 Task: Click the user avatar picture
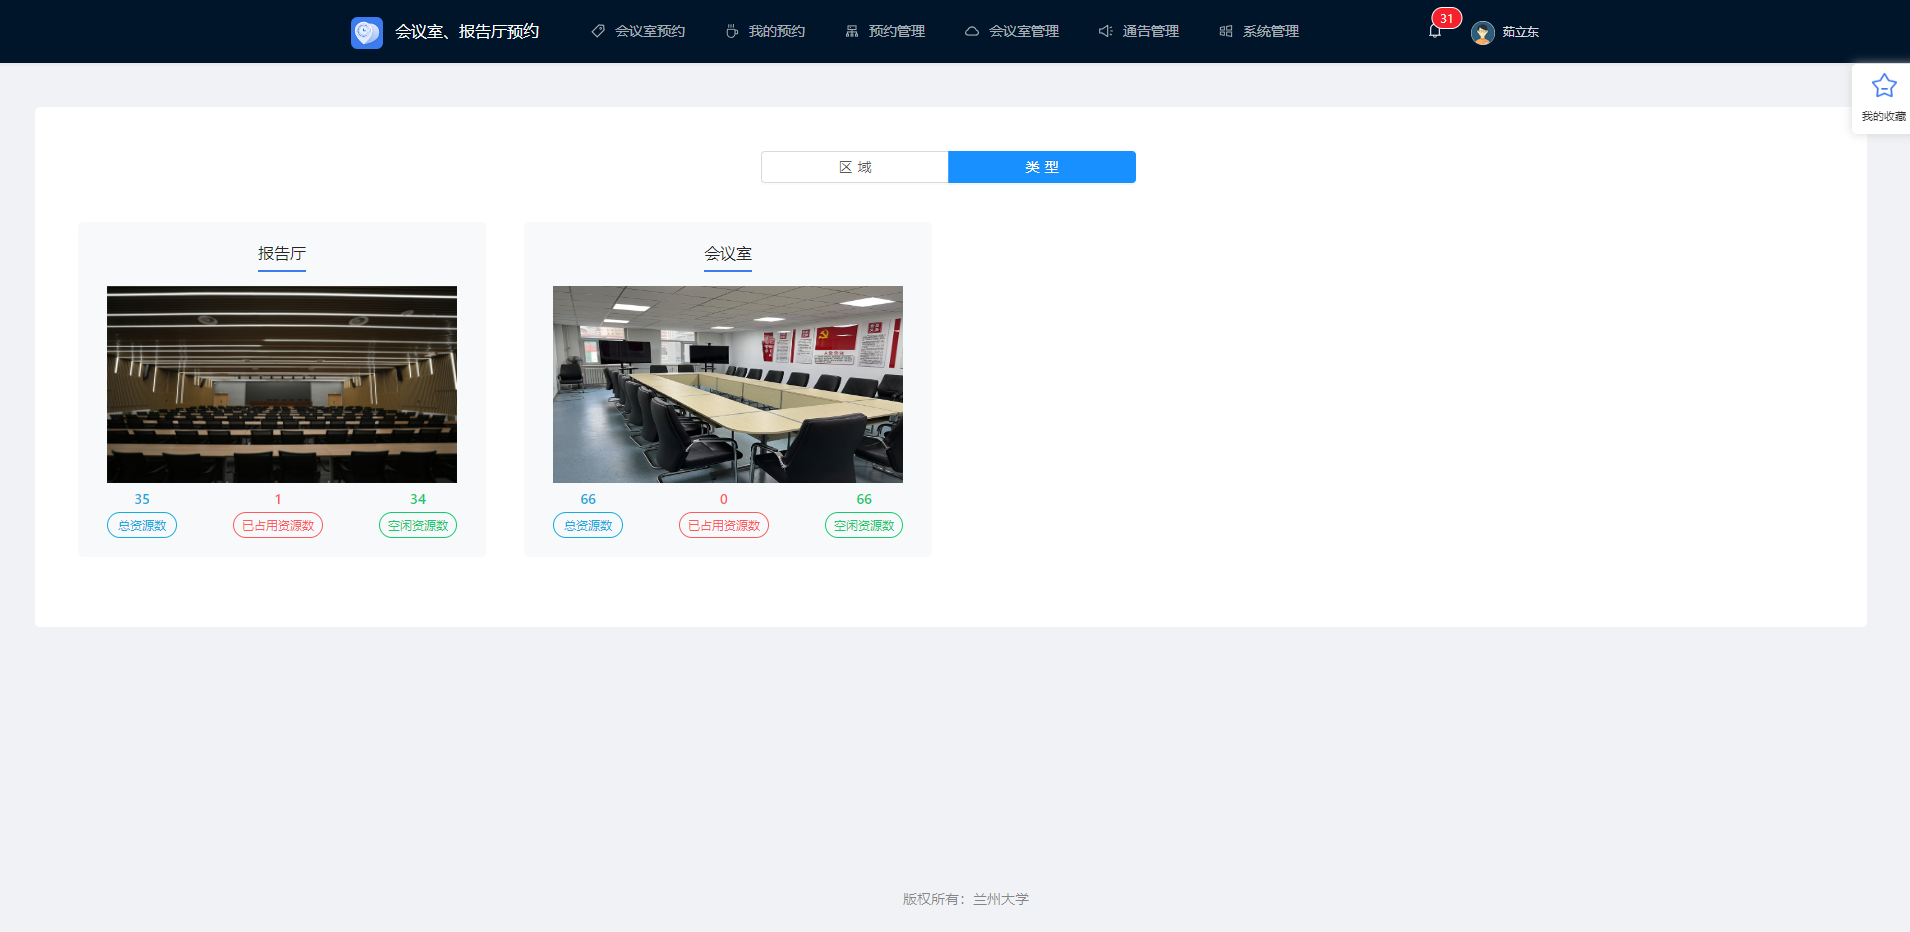(1482, 33)
